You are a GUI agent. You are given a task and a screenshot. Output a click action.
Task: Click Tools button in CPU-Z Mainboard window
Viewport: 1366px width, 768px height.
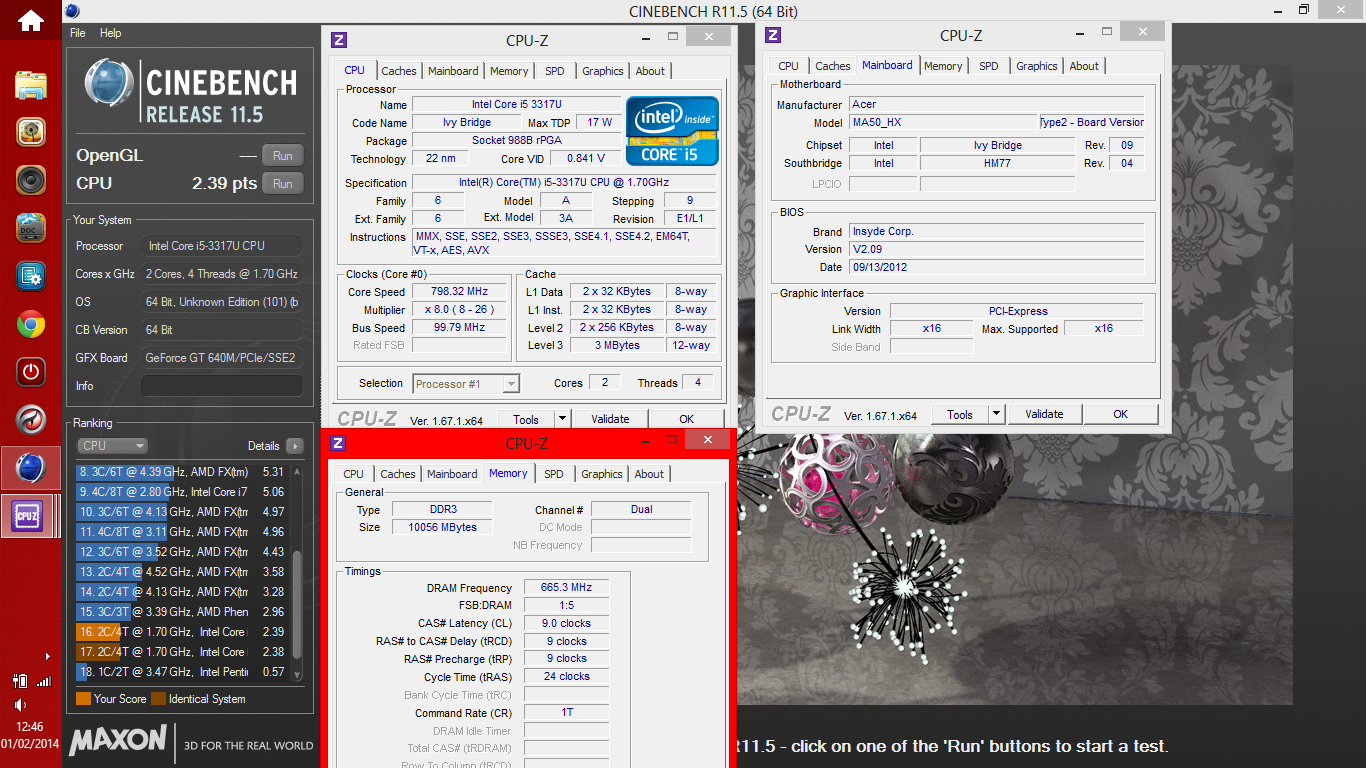(960, 414)
